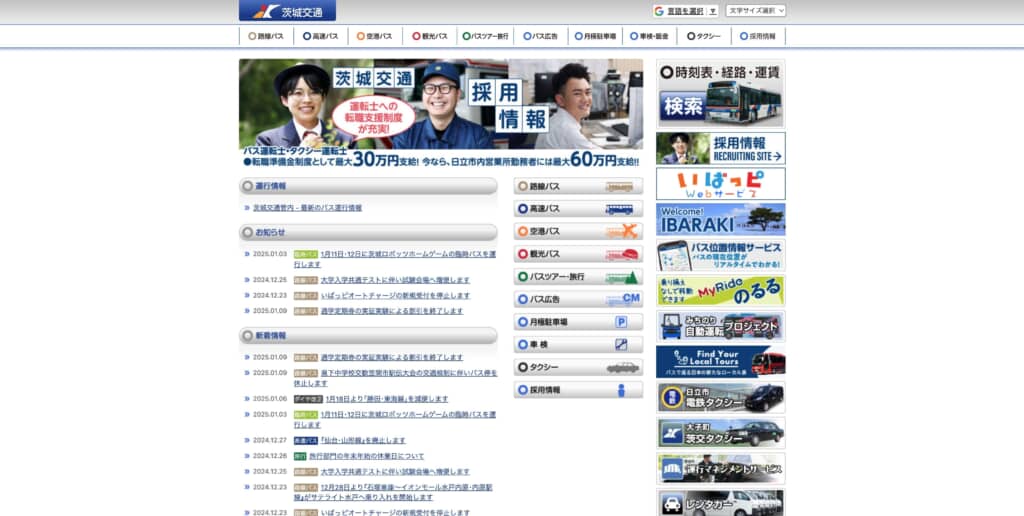Open the みちのり自動運転プロジェクト banner
Image resolution: width=1024 pixels, height=516 pixels.
(721, 326)
